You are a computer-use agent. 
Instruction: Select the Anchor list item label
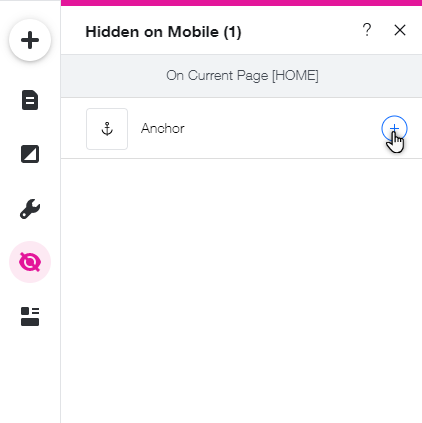tap(163, 128)
